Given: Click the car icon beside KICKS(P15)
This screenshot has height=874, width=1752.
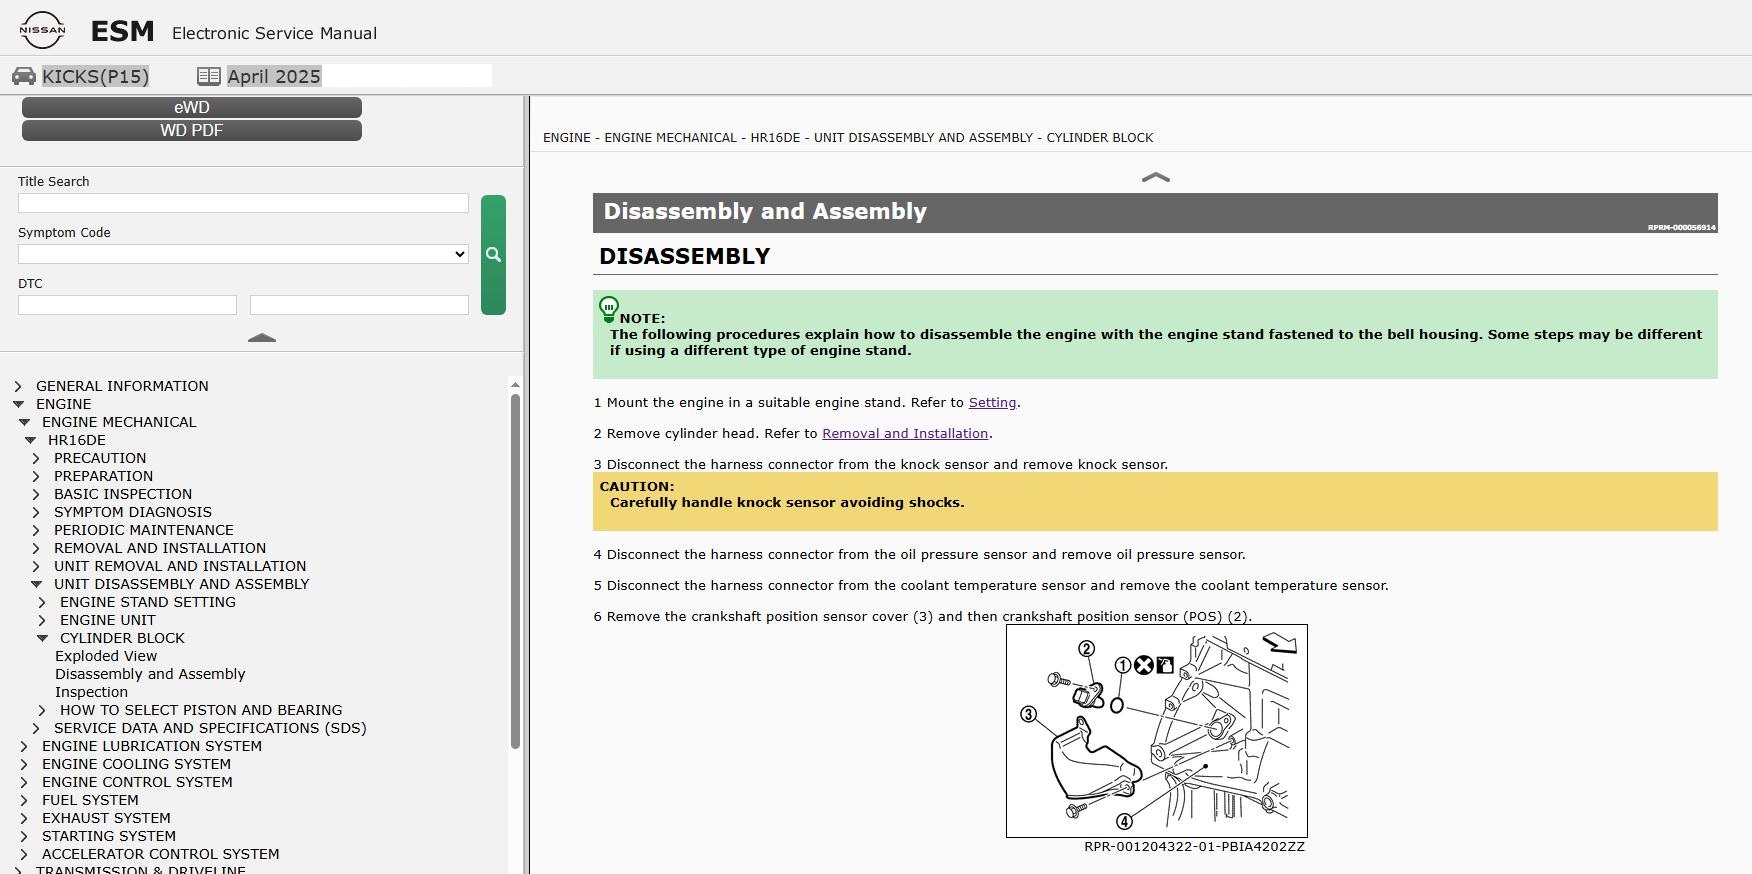Looking at the screenshot, I should 24,76.
